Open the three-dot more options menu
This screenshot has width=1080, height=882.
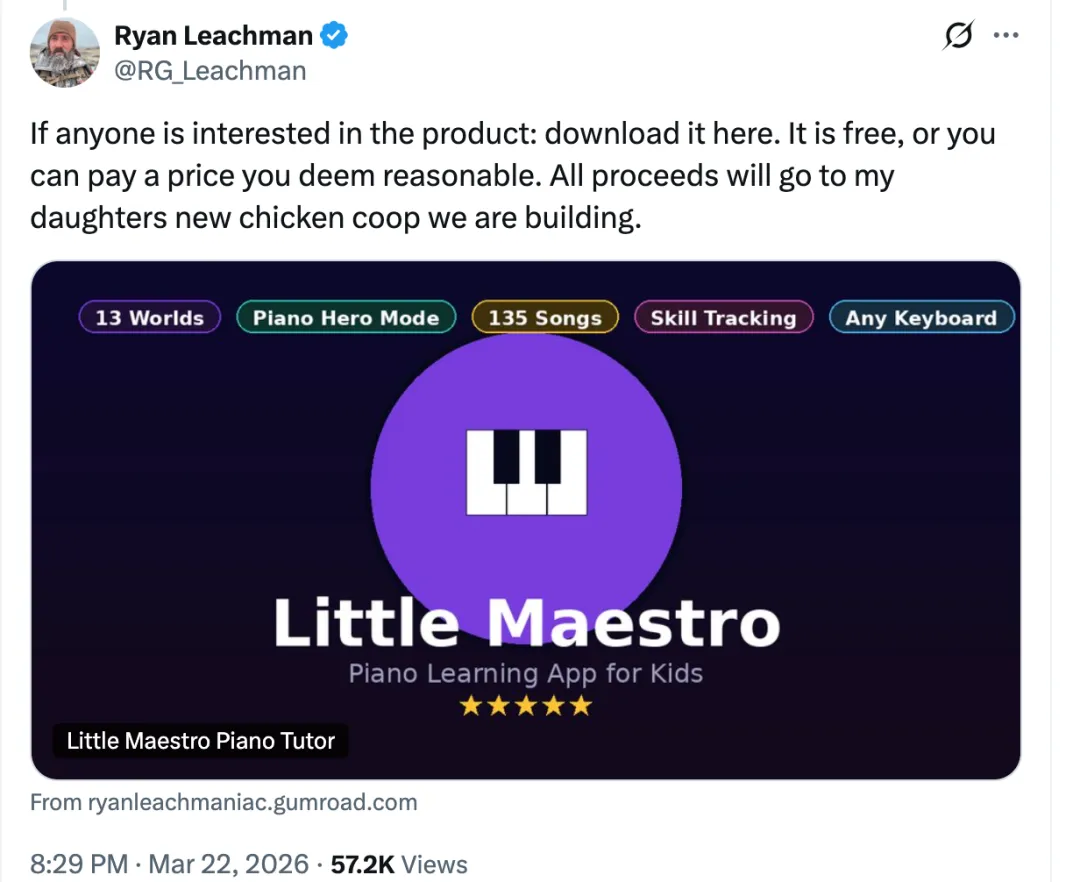pos(1004,36)
